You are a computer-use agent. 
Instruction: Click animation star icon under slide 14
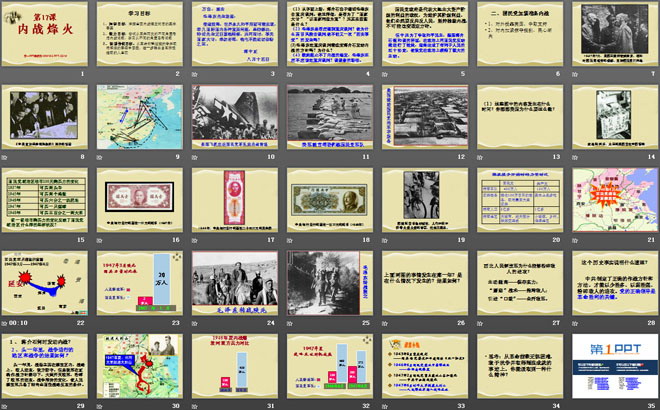pyautogui.click(x=575, y=157)
